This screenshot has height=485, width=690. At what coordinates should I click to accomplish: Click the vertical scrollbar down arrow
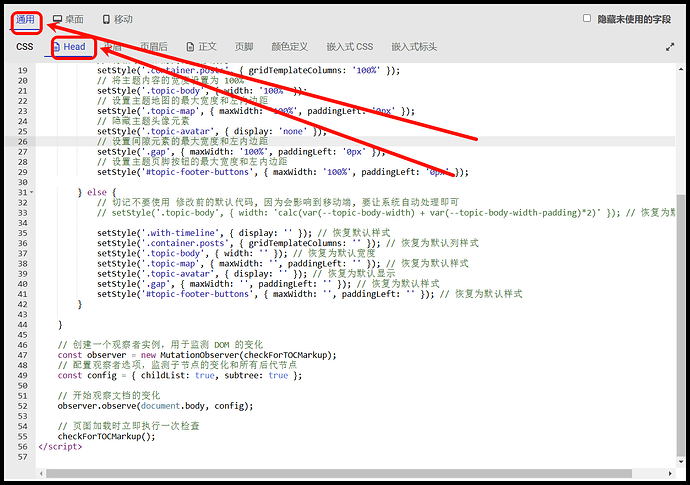click(681, 462)
